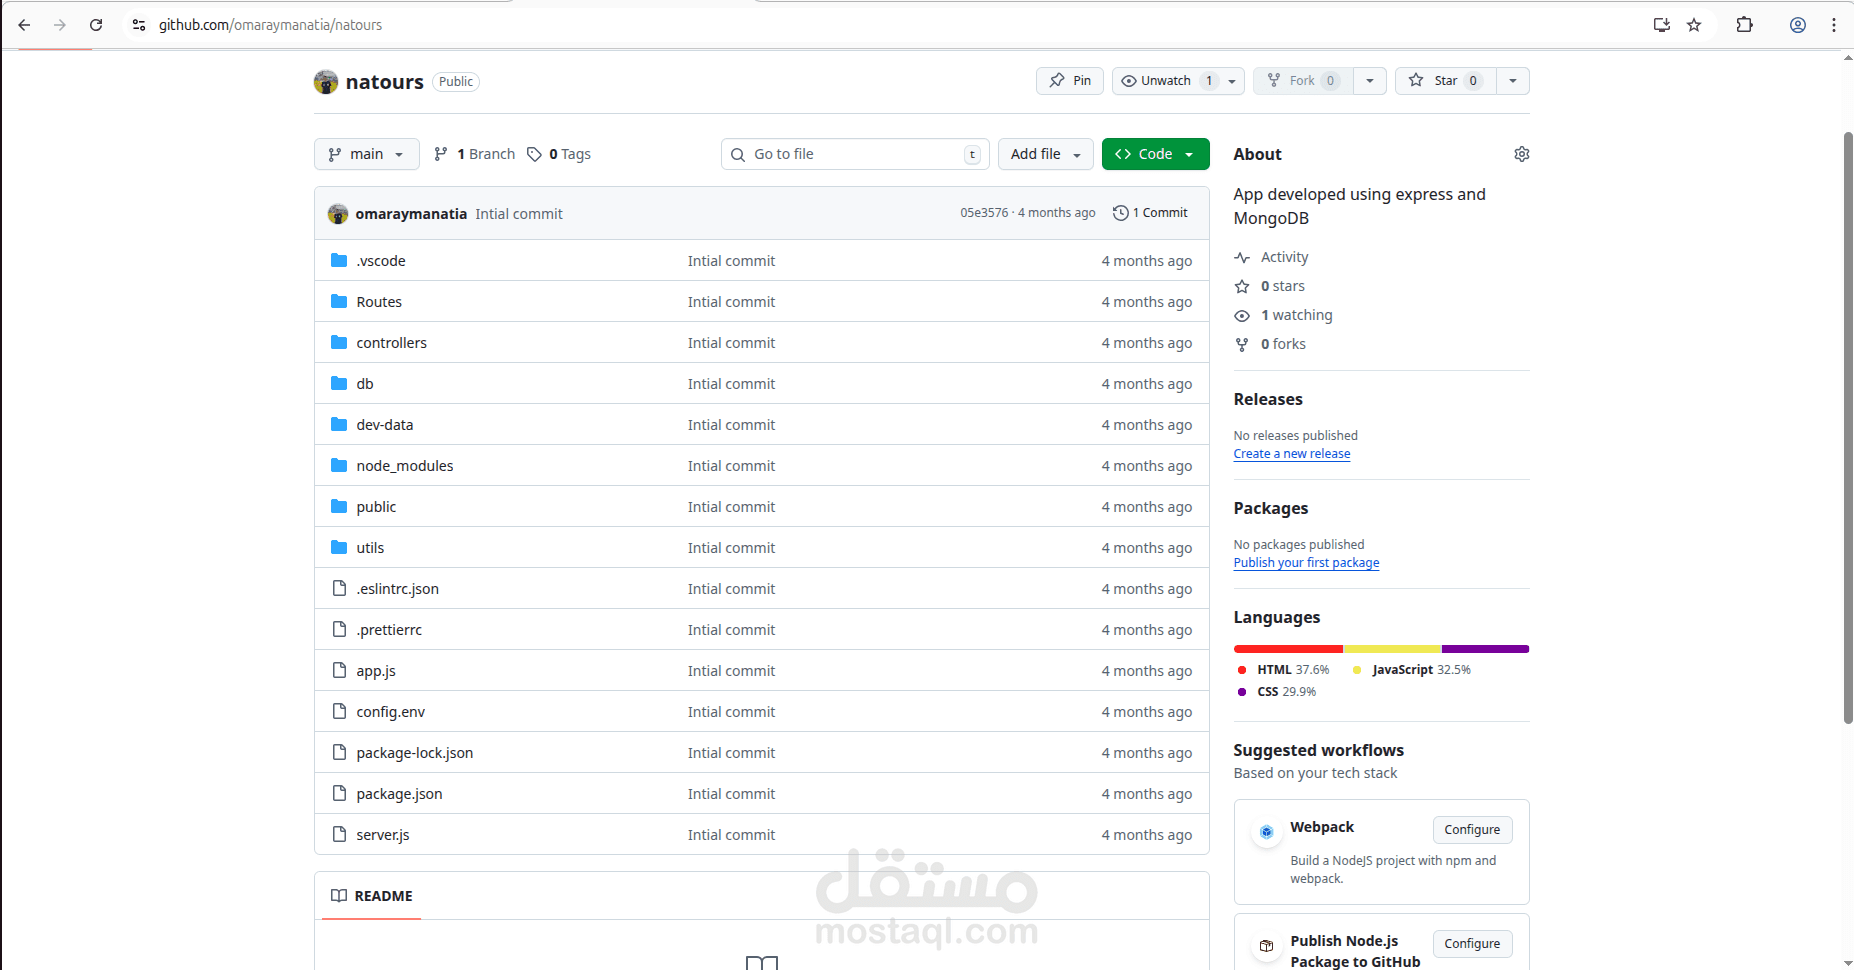Click install app icon in address bar
Screen dimensions: 1854x970
pos(1662,25)
